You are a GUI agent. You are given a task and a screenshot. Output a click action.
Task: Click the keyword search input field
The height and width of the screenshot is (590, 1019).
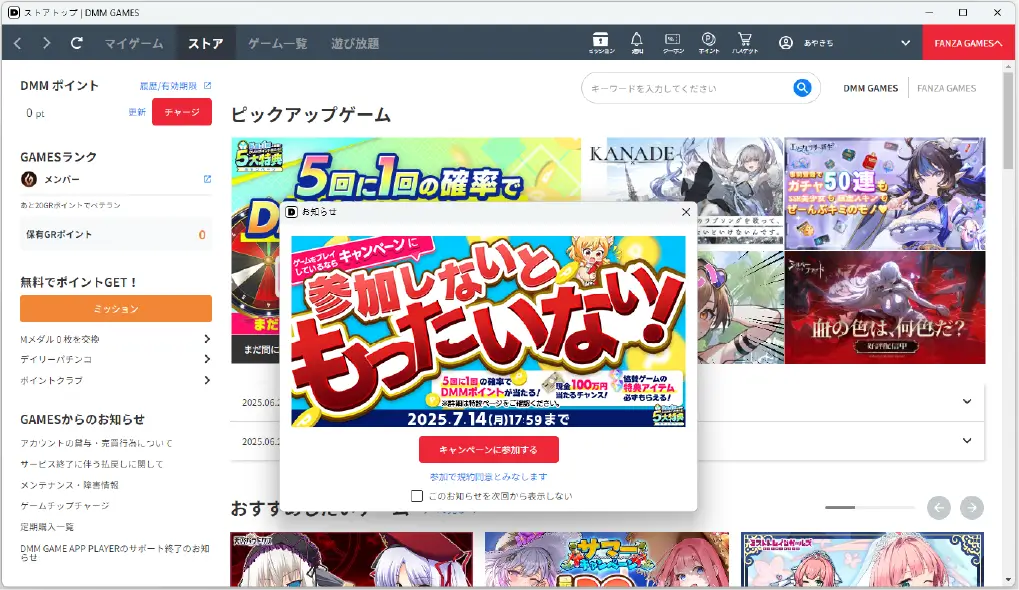690,88
